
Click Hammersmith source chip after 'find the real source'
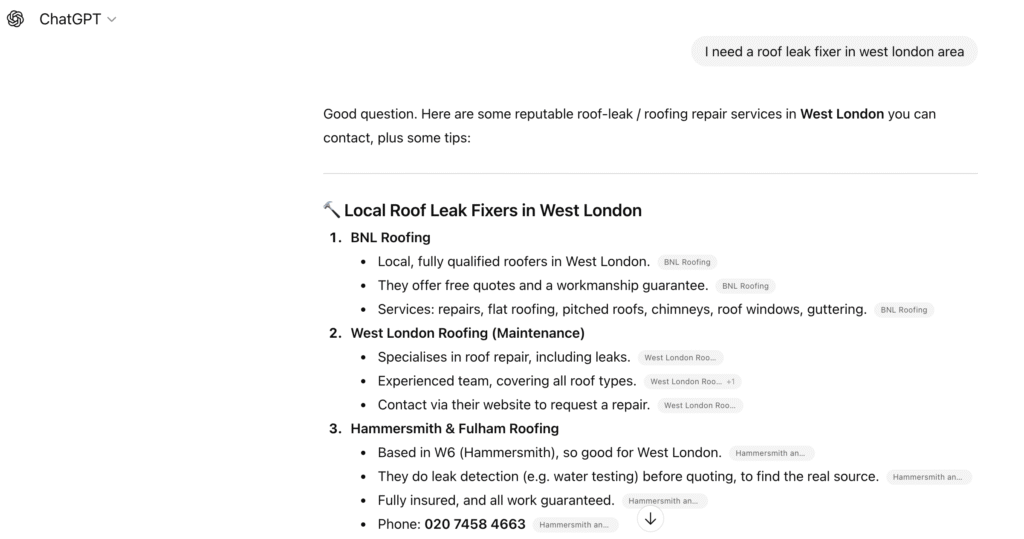(929, 477)
